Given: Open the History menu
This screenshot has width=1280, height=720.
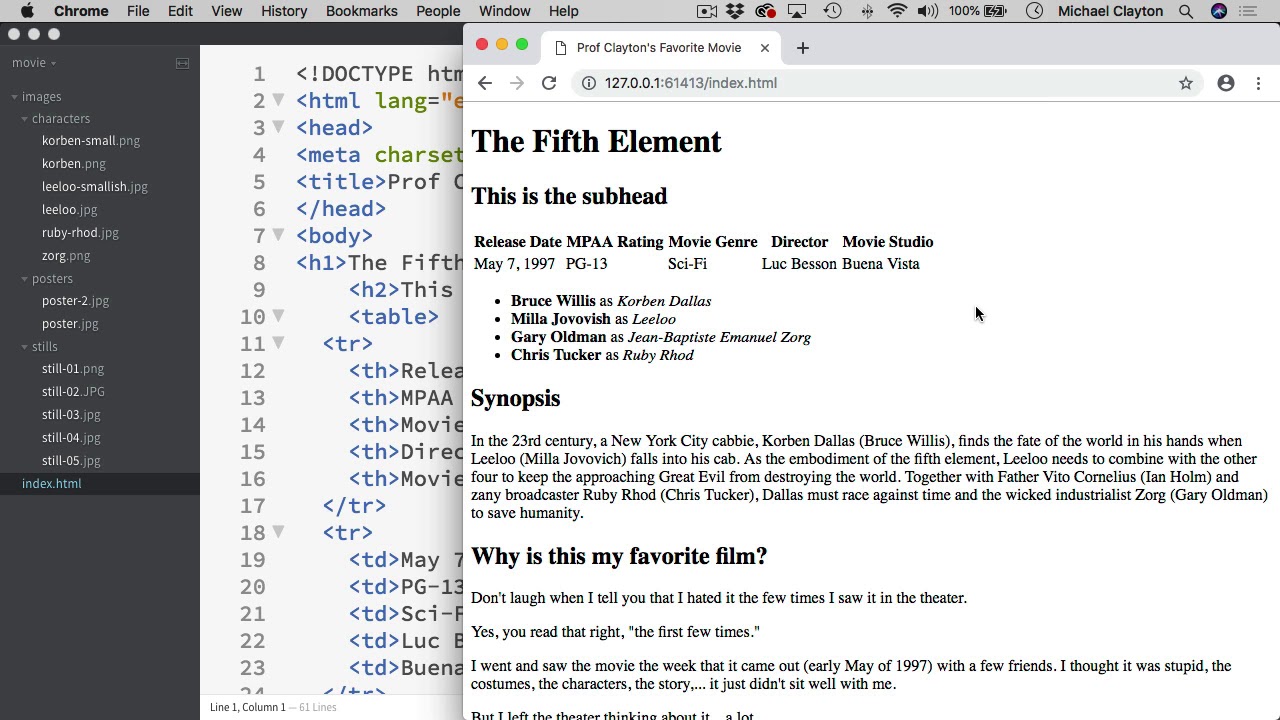Looking at the screenshot, I should 284,11.
